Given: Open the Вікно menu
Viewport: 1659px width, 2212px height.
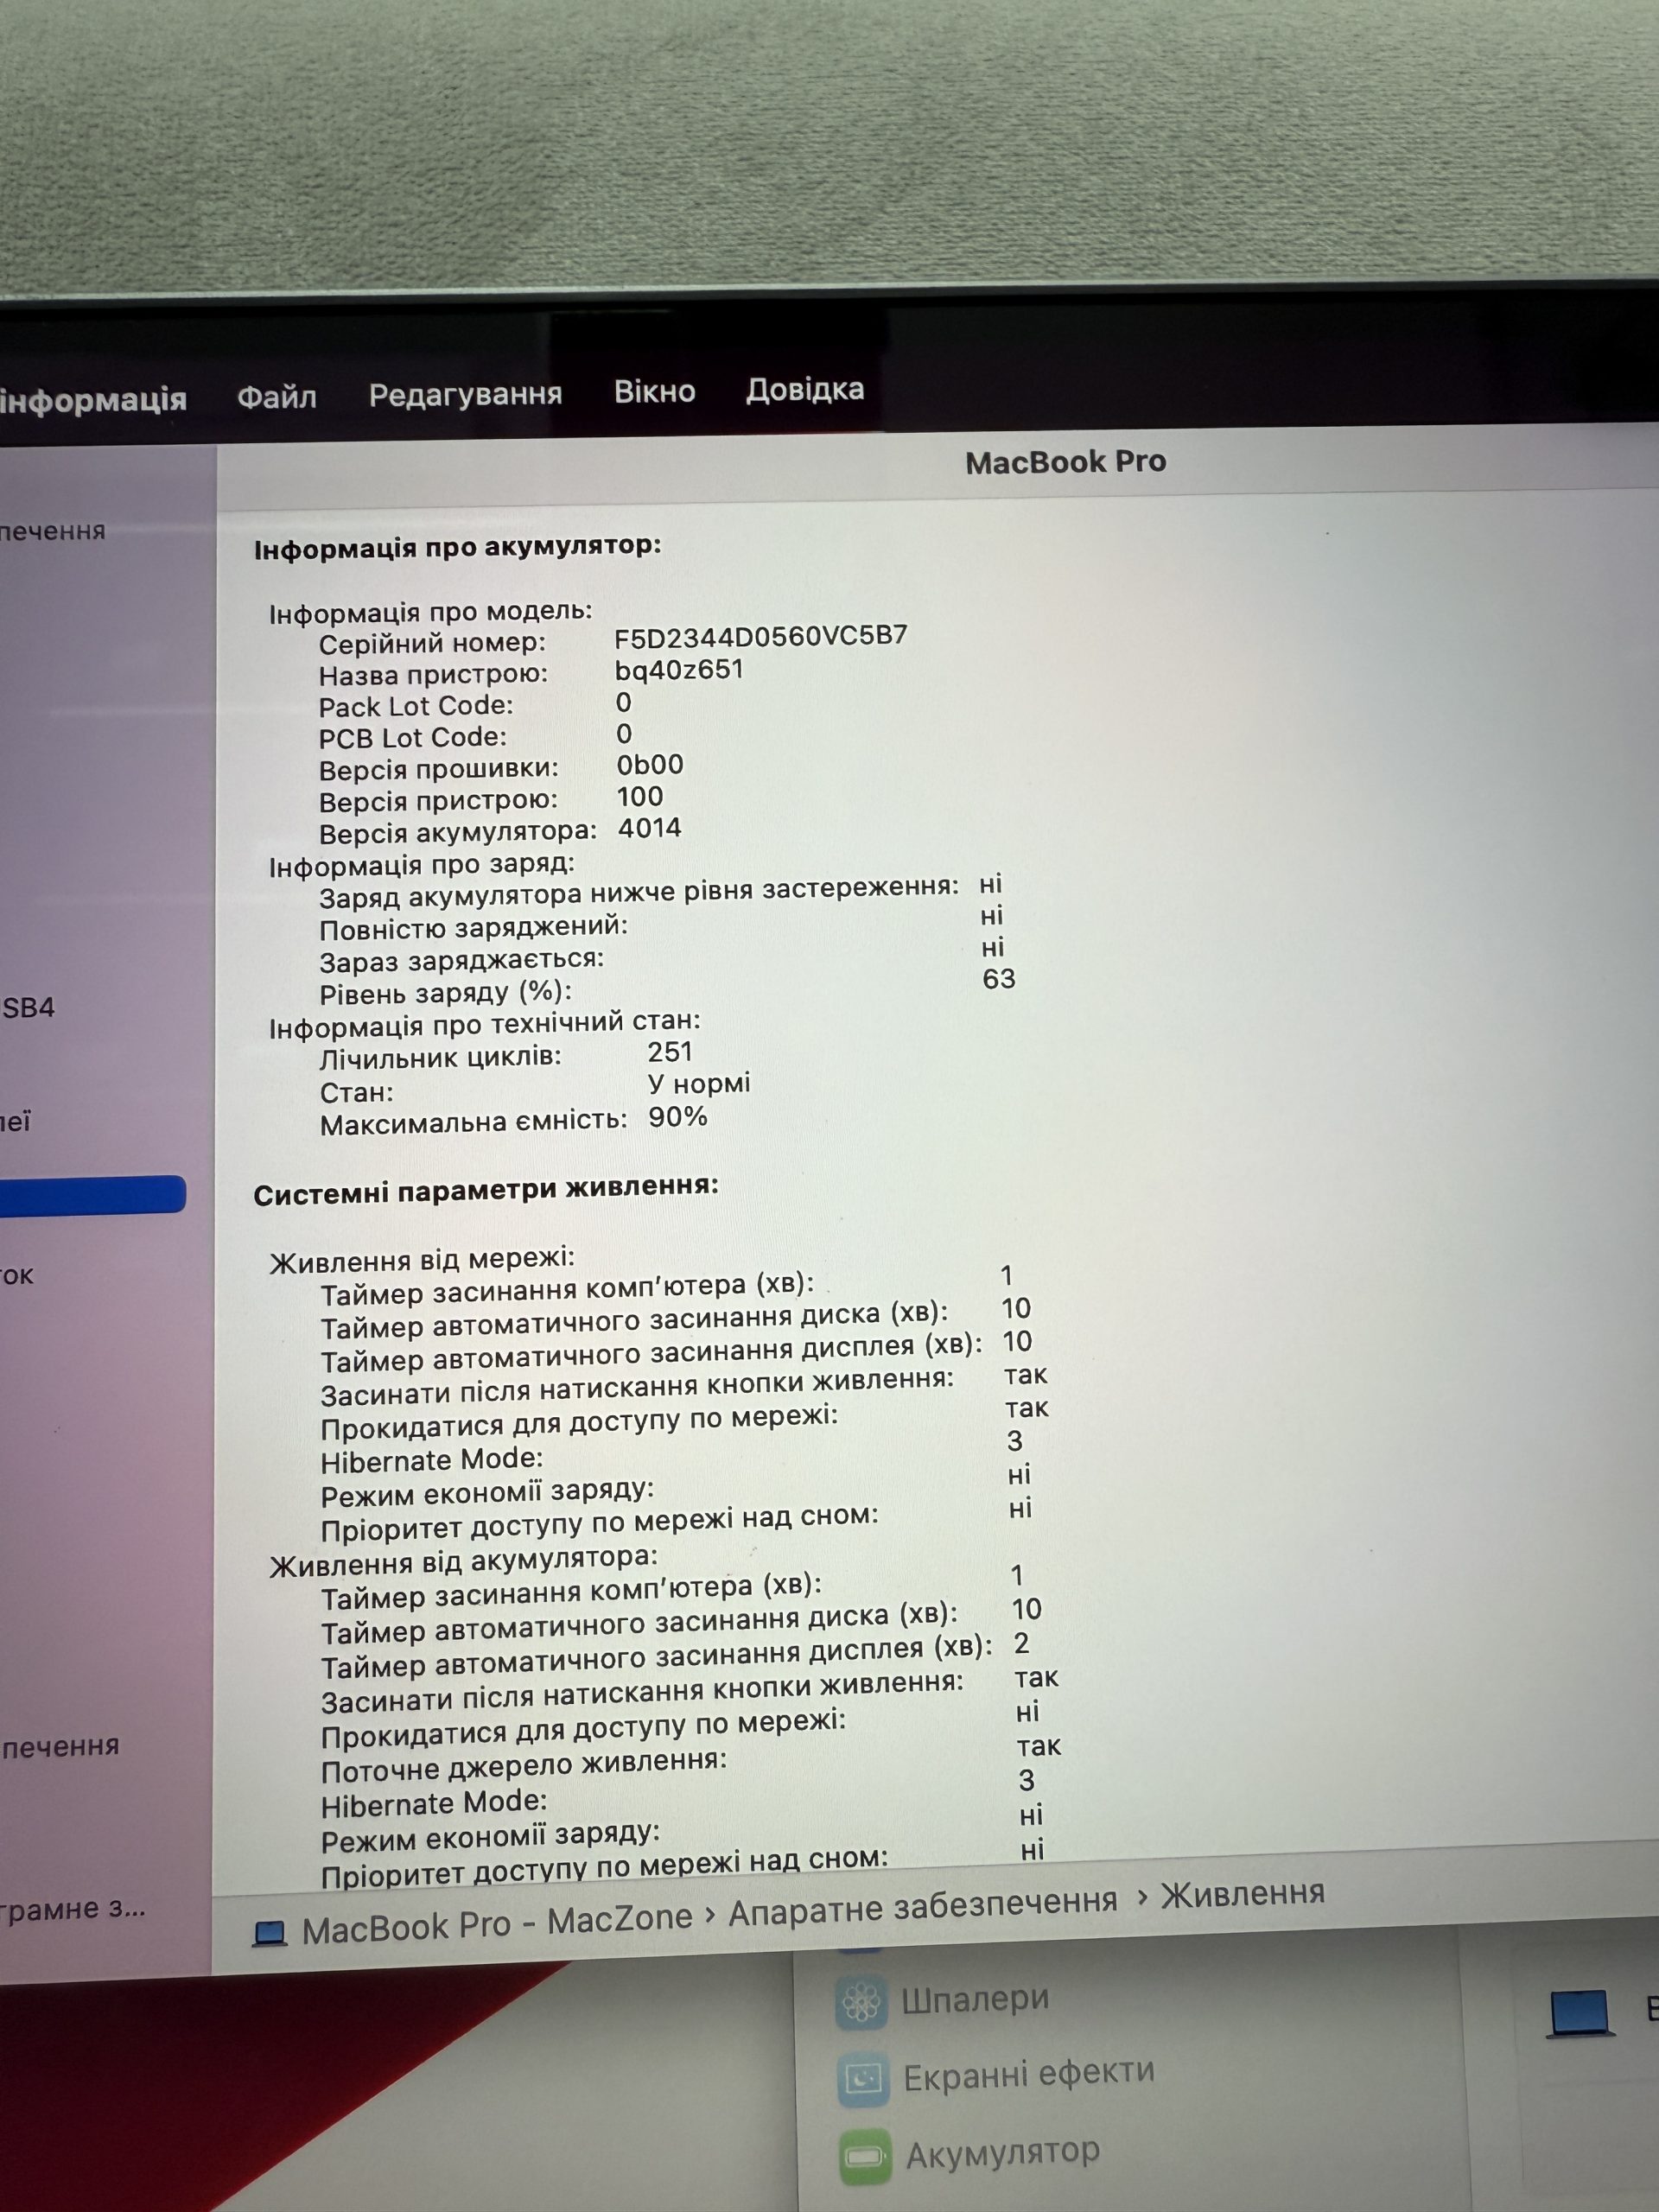Looking at the screenshot, I should point(654,391).
